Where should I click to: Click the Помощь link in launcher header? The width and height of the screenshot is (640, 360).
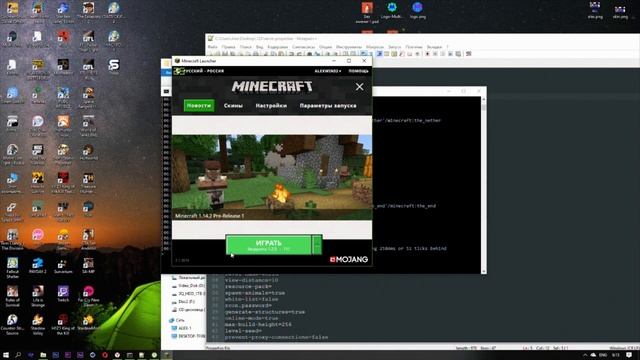[358, 71]
